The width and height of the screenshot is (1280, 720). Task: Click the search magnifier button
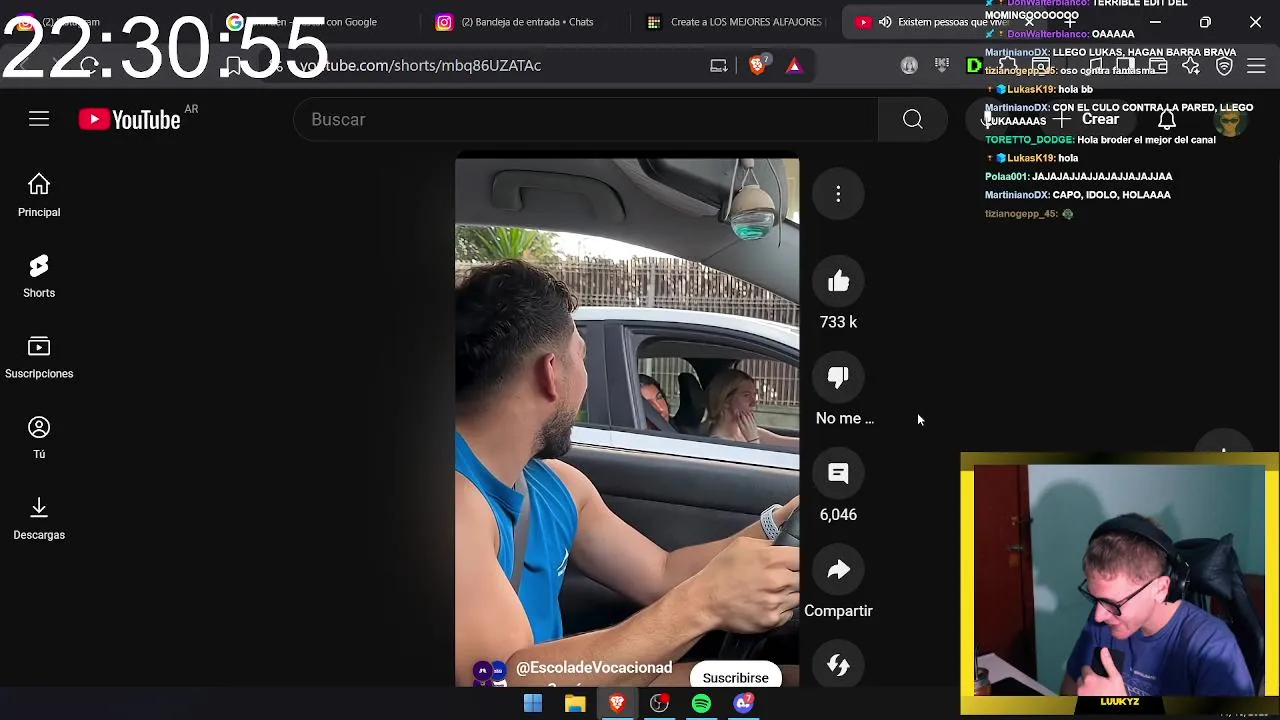tap(913, 119)
